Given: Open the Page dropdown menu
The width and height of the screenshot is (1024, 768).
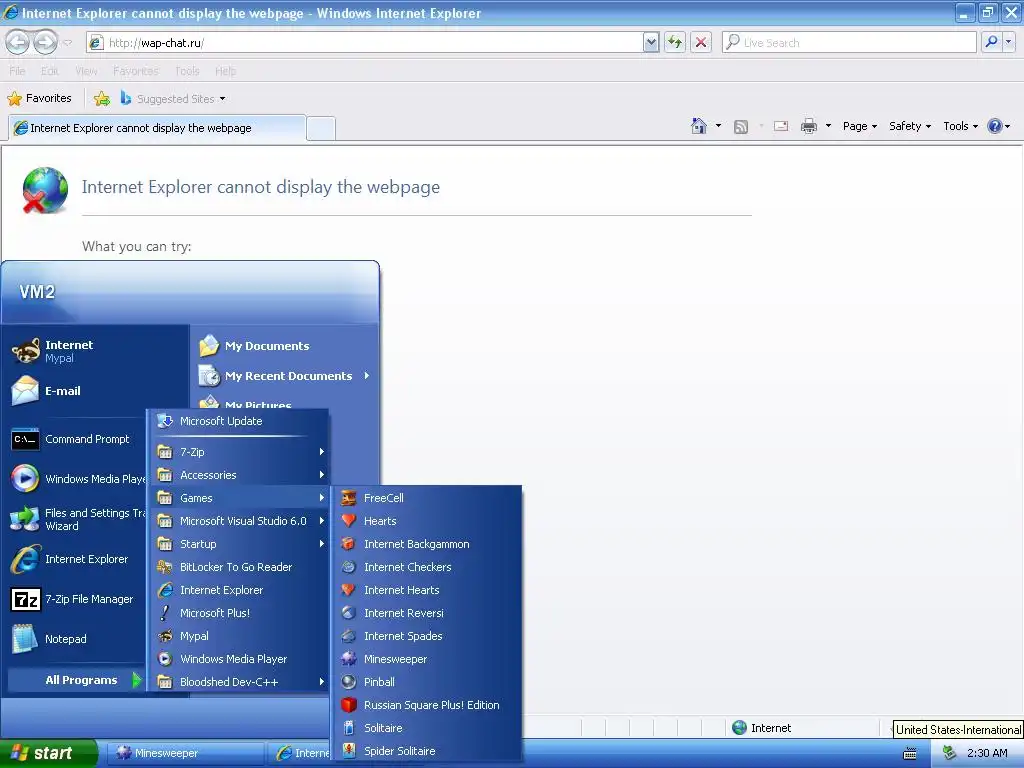Looking at the screenshot, I should coord(859,126).
